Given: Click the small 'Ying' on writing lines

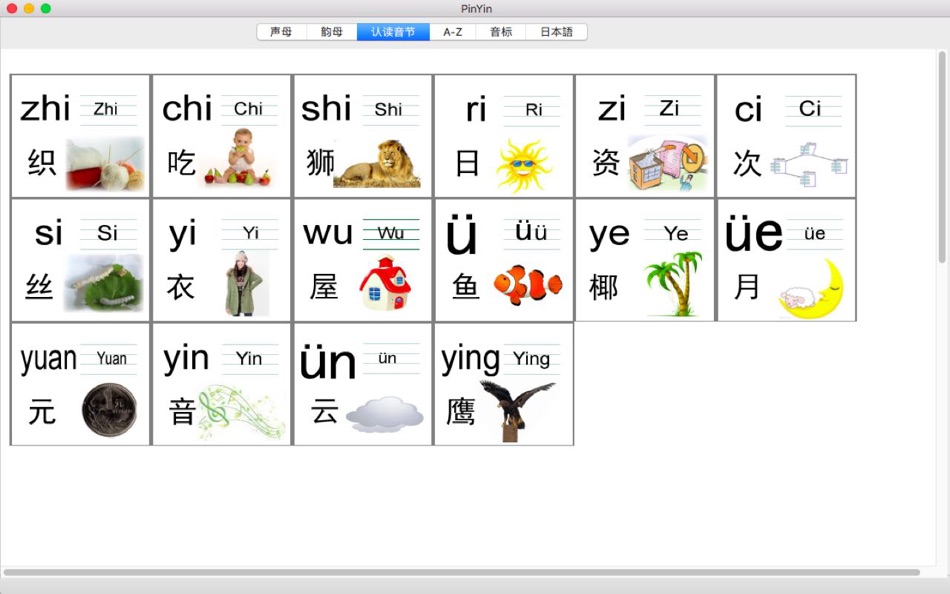Looking at the screenshot, I should pos(531,359).
